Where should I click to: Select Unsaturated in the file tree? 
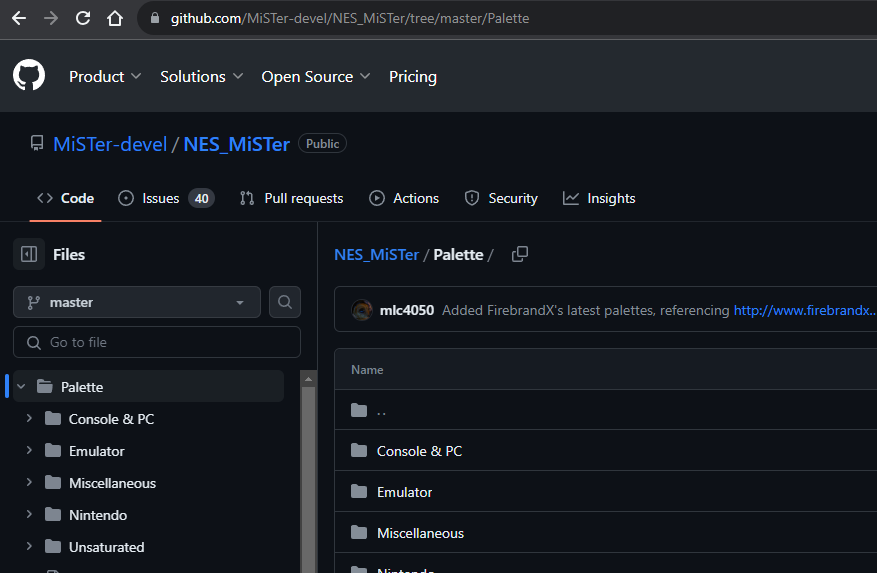pos(106,547)
